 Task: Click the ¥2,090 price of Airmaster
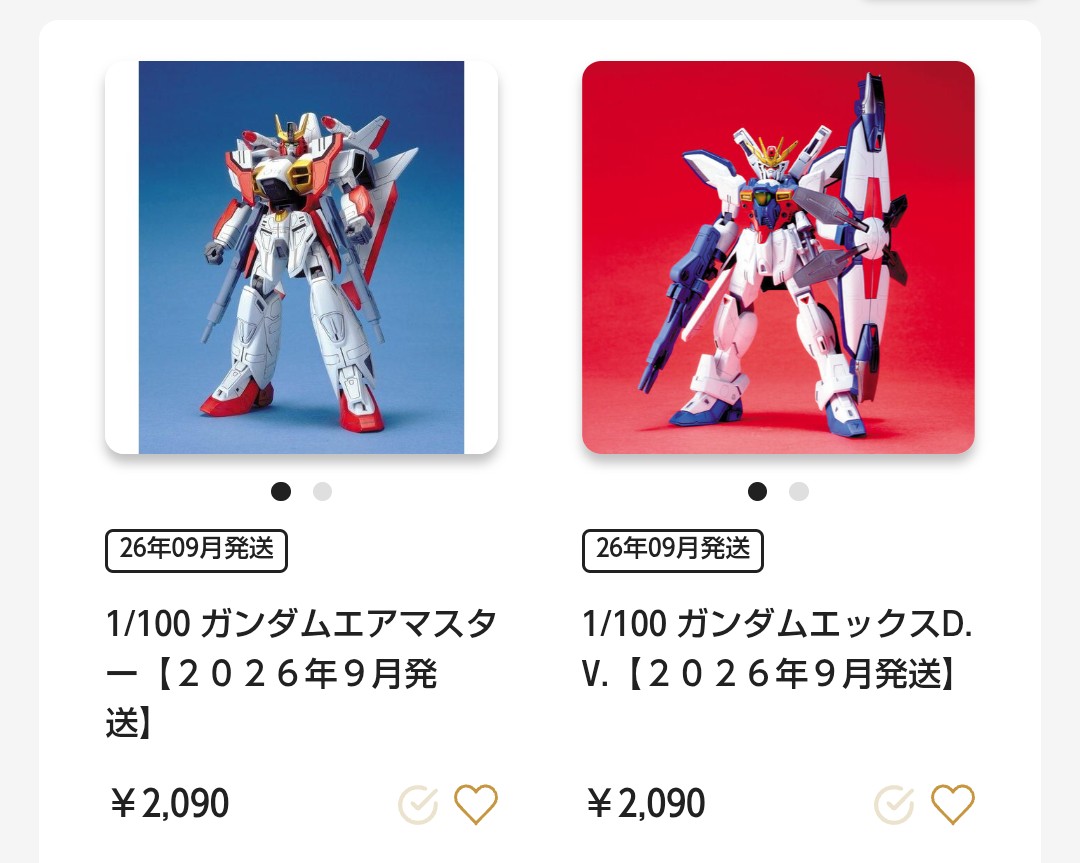[x=169, y=803]
